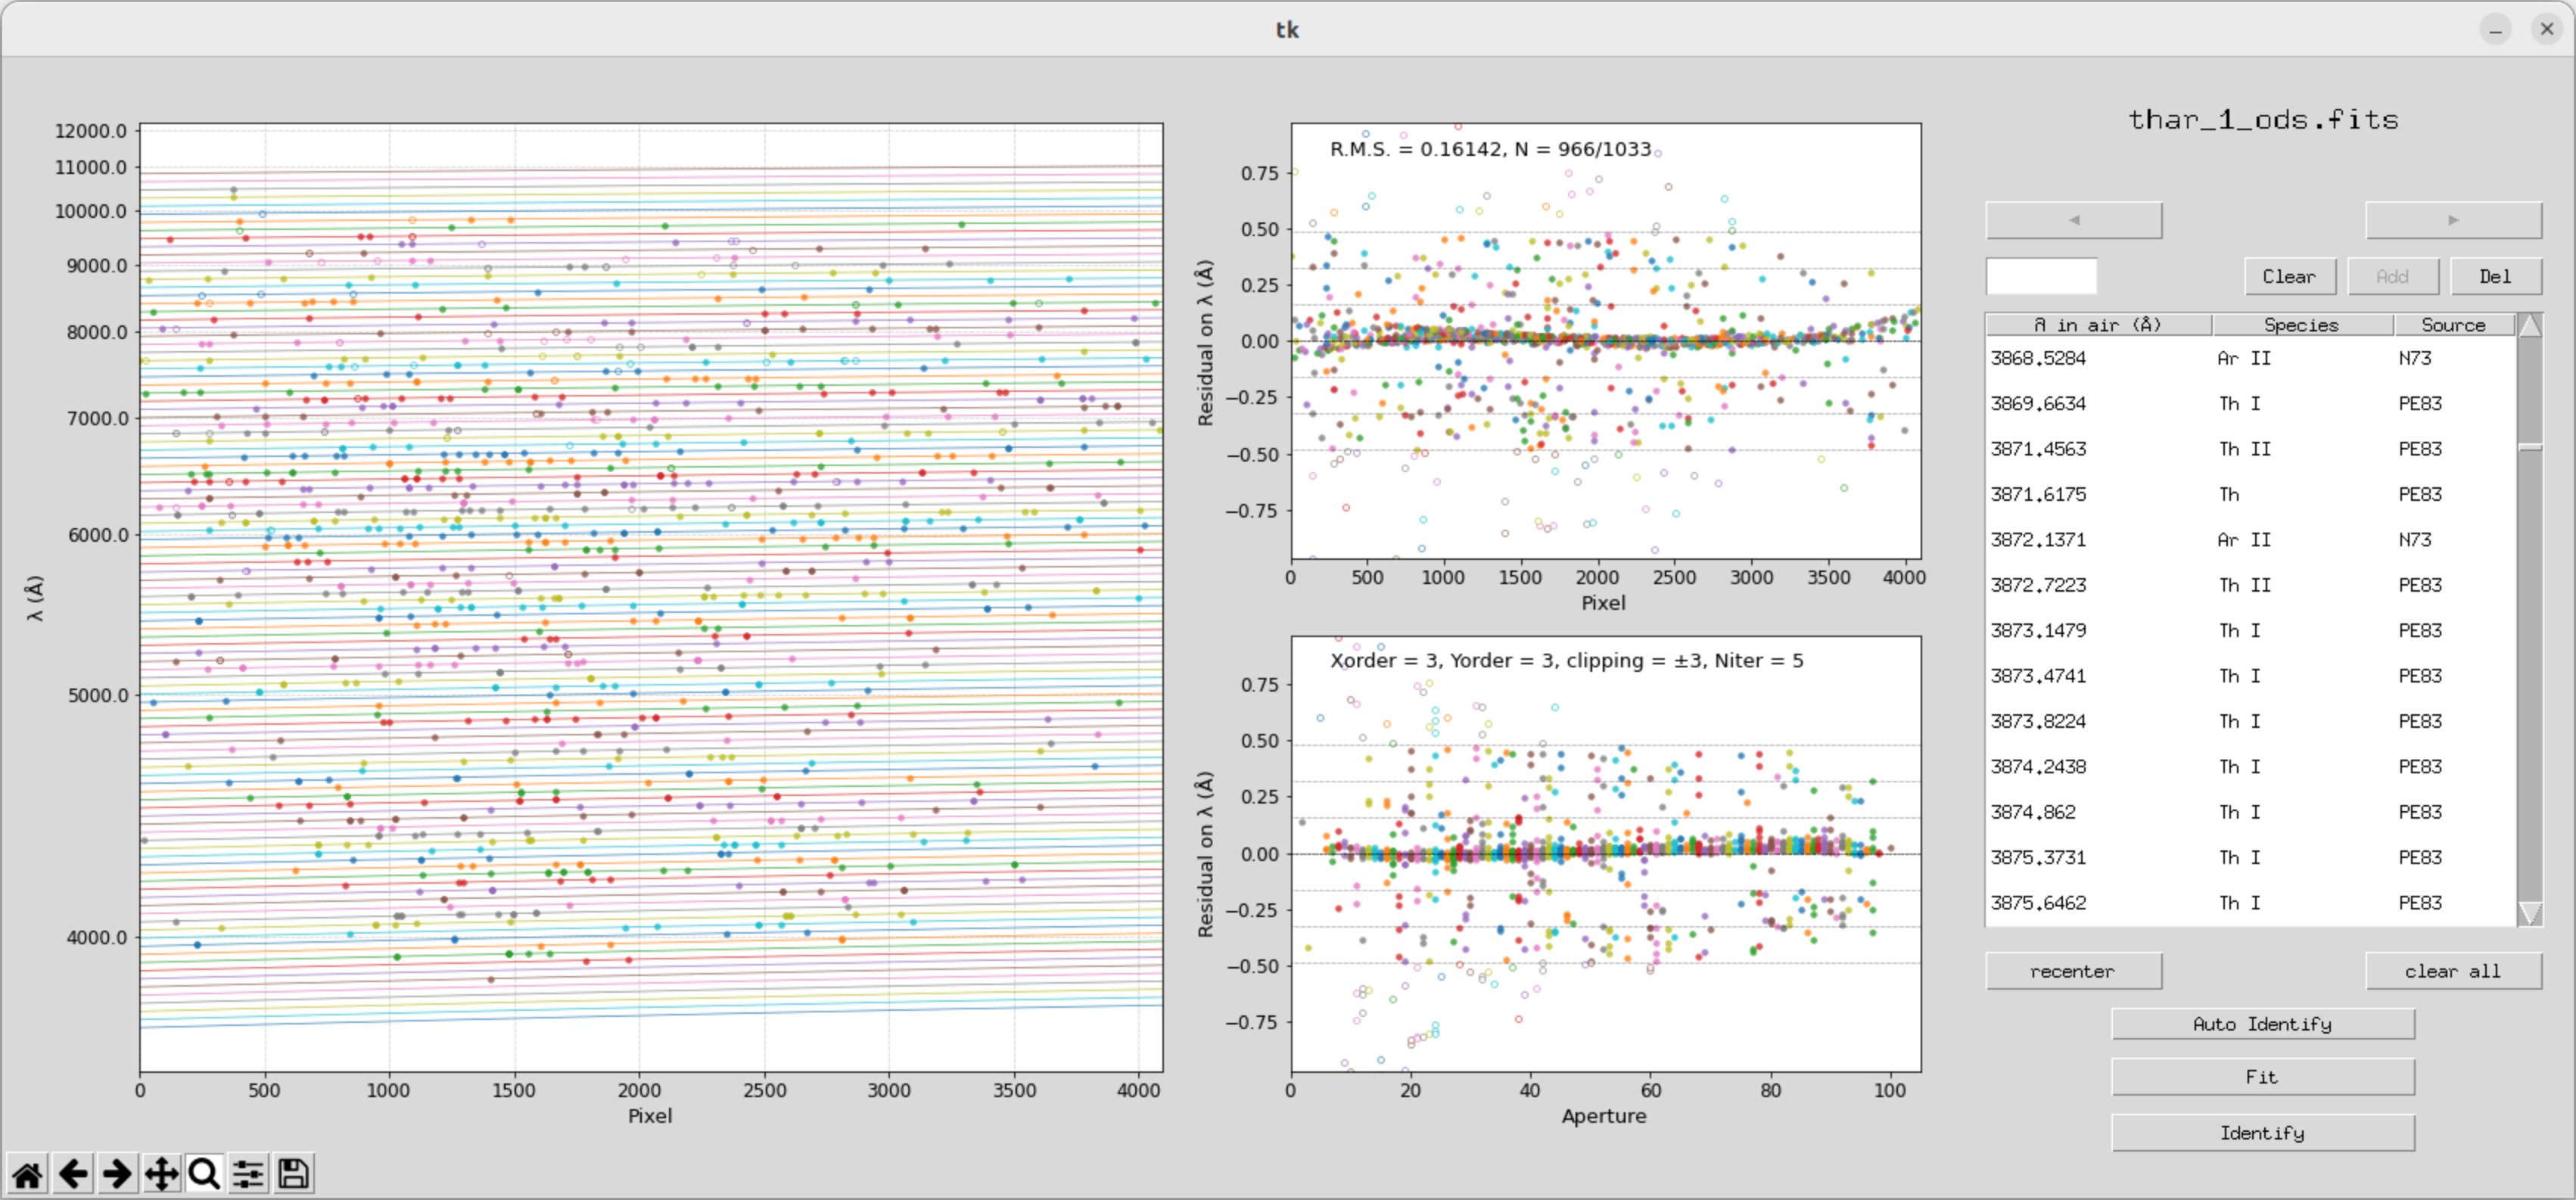Activate the Zoom magnifier tool

coord(205,1173)
